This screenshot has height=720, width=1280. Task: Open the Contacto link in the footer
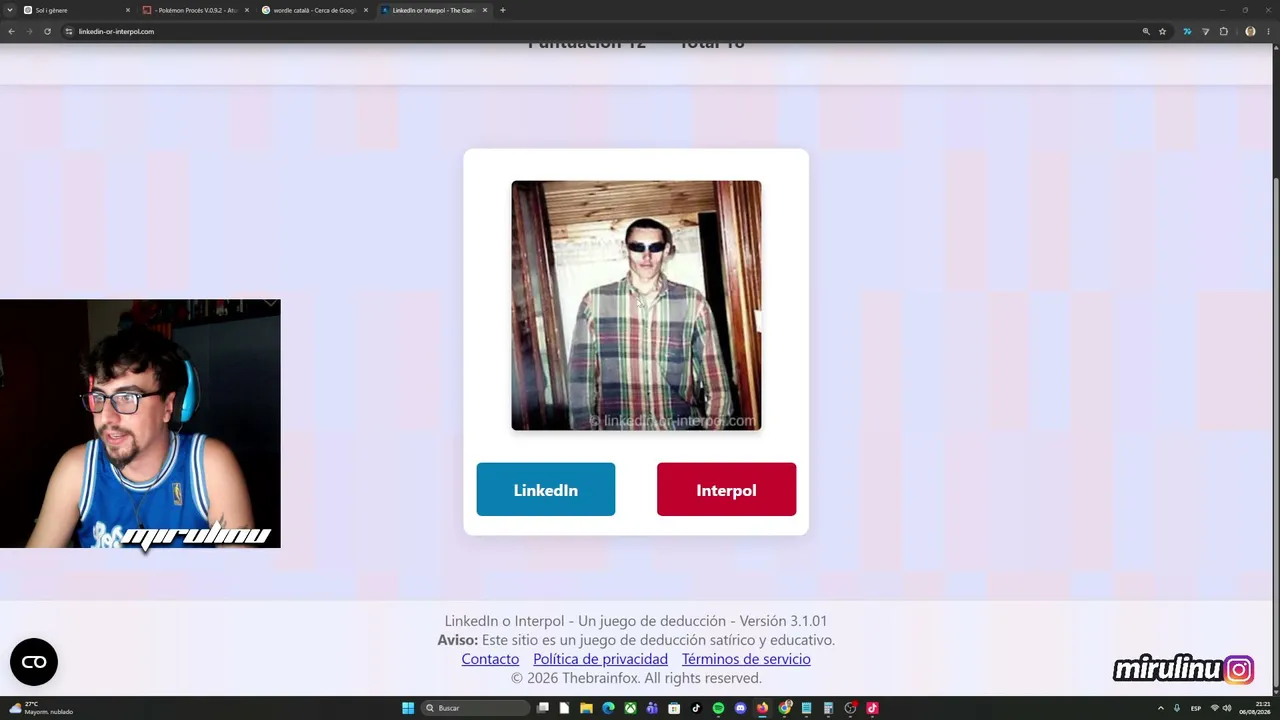[x=490, y=659]
